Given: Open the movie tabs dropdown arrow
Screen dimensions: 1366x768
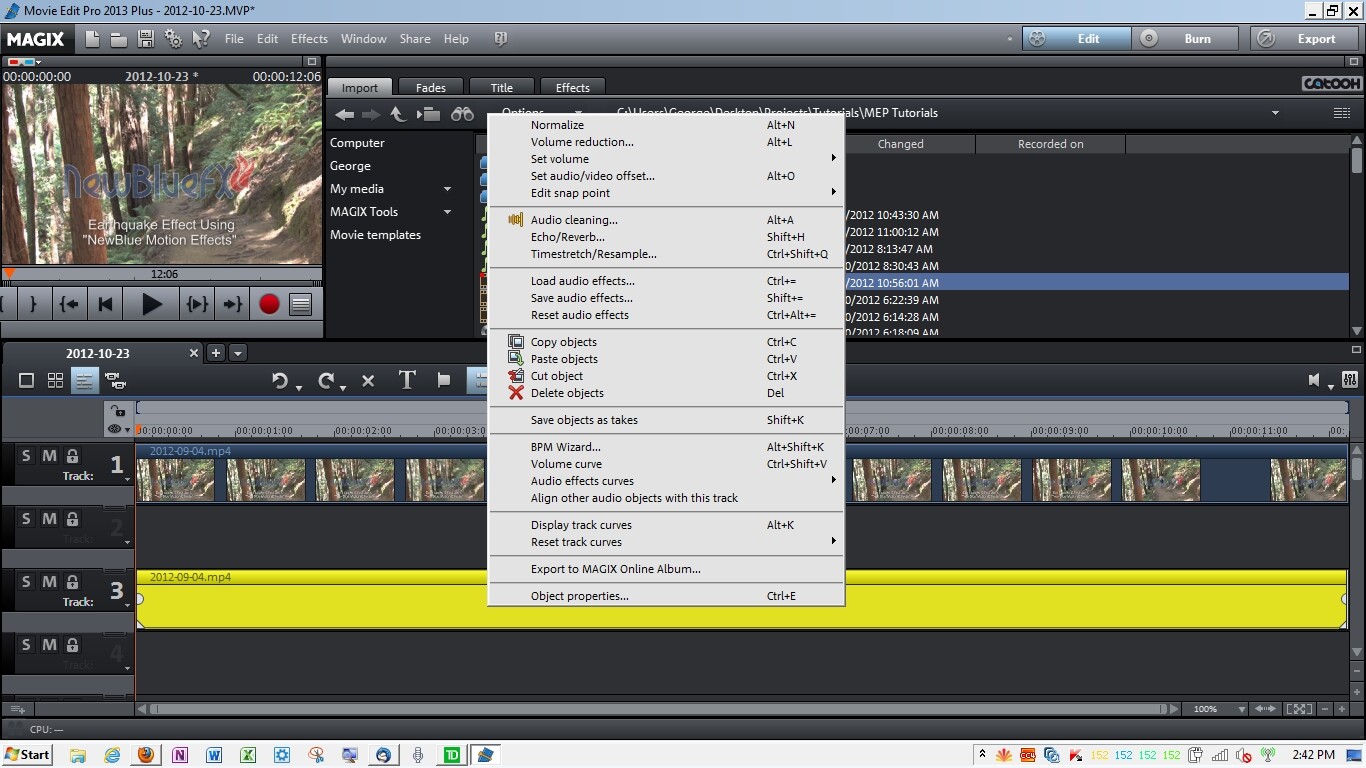Looking at the screenshot, I should [x=238, y=353].
